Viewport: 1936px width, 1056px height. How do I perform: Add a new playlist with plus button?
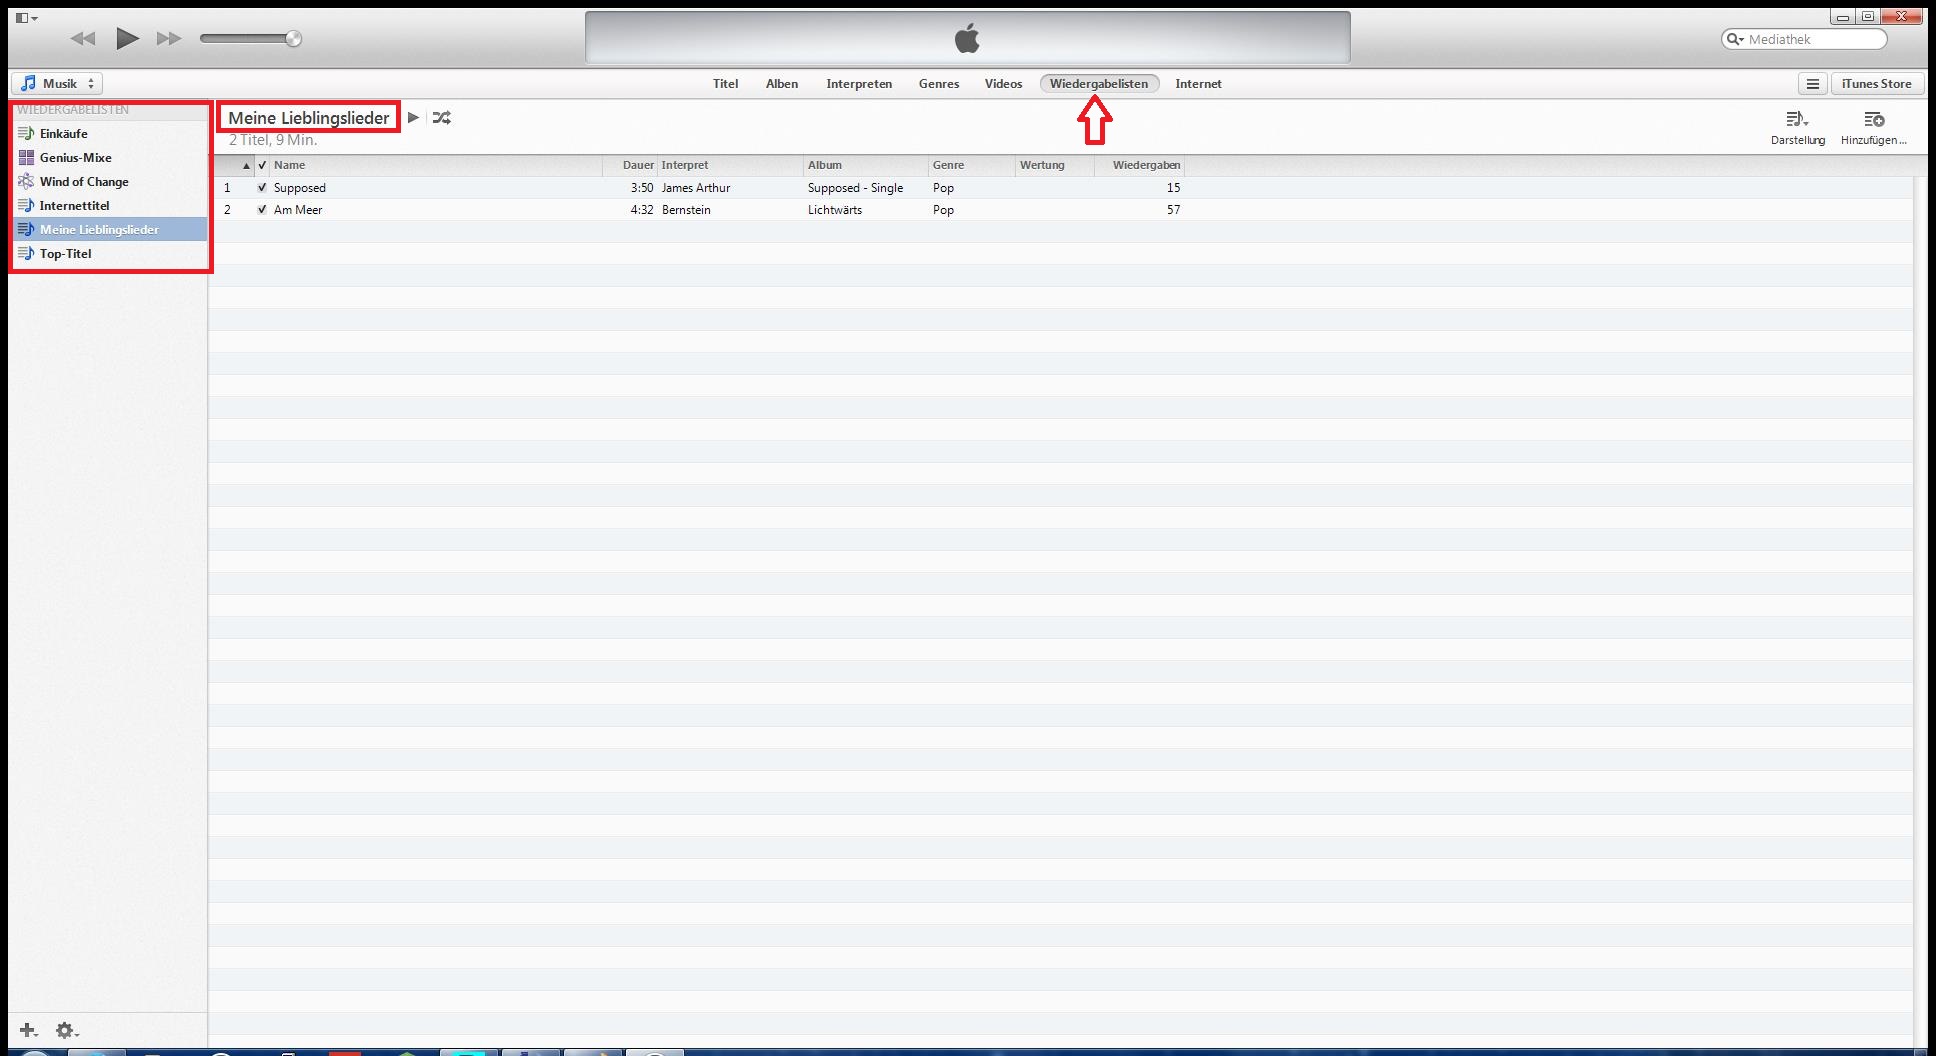click(x=28, y=1030)
